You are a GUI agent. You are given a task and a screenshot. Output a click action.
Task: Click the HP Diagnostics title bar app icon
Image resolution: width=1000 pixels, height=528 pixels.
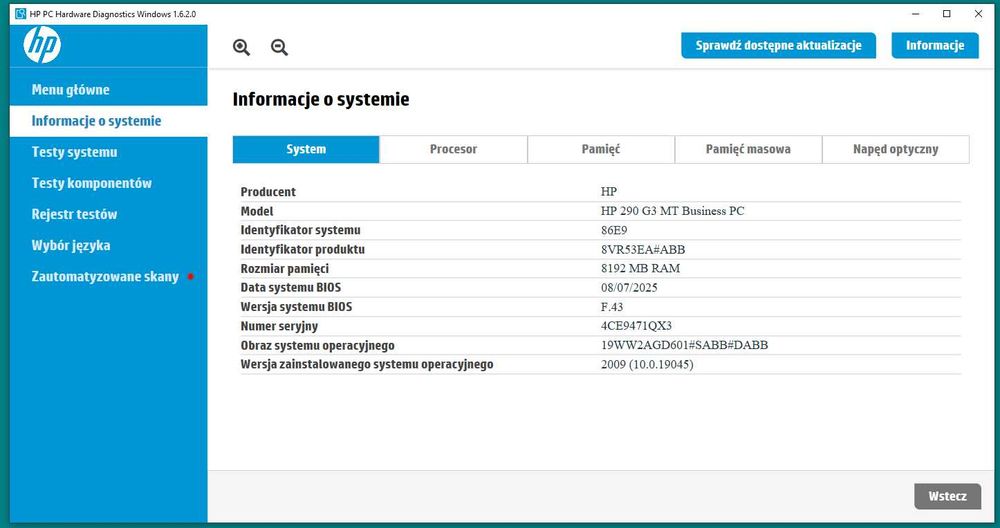click(x=20, y=13)
